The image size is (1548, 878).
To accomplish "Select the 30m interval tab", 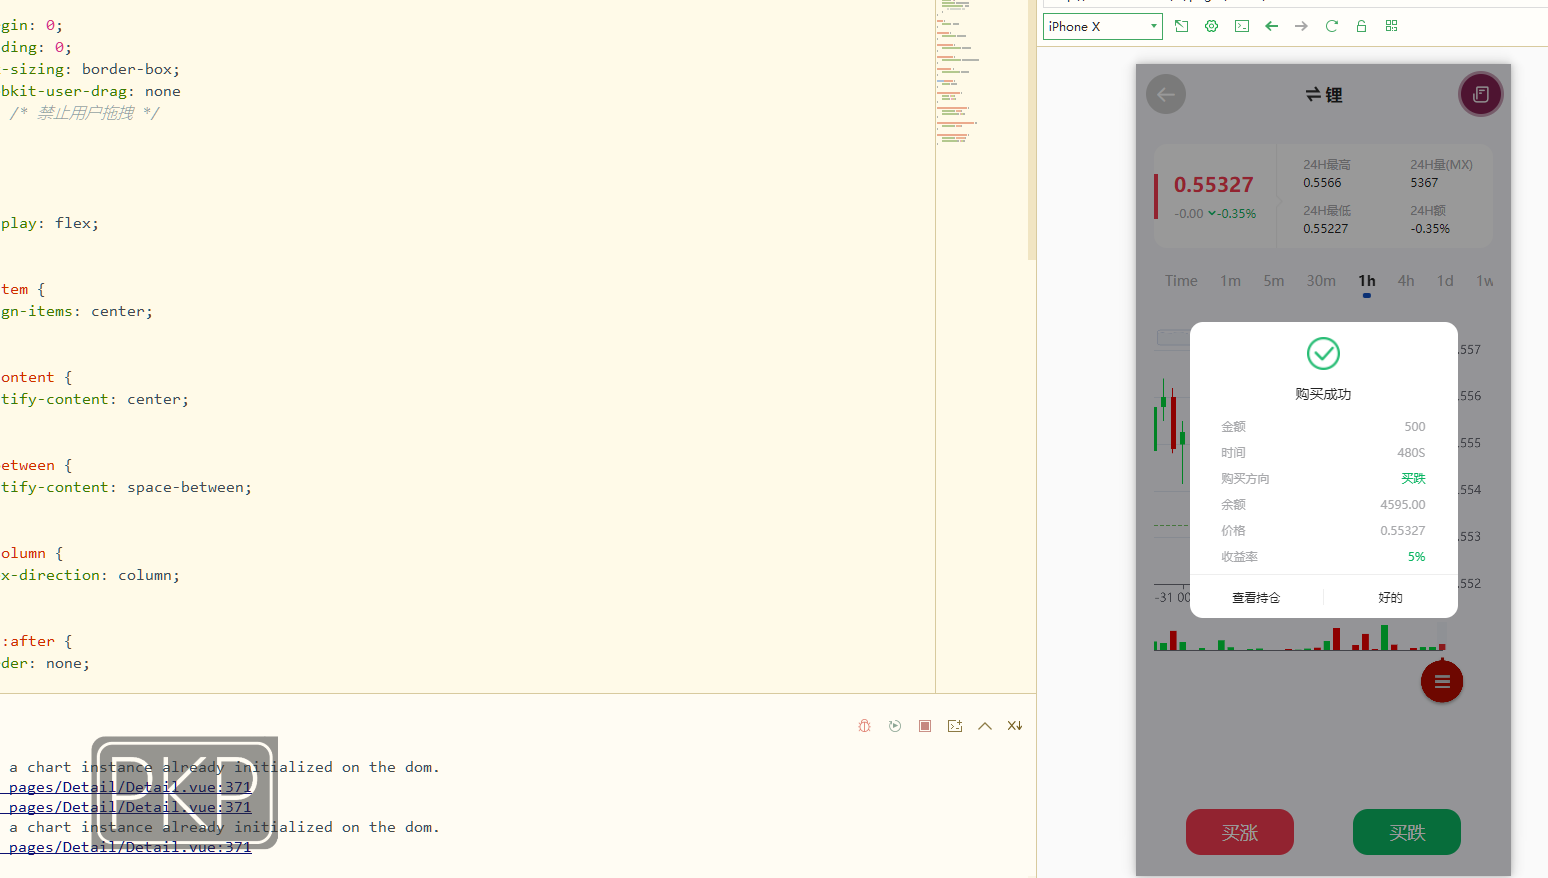I will 1321,281.
